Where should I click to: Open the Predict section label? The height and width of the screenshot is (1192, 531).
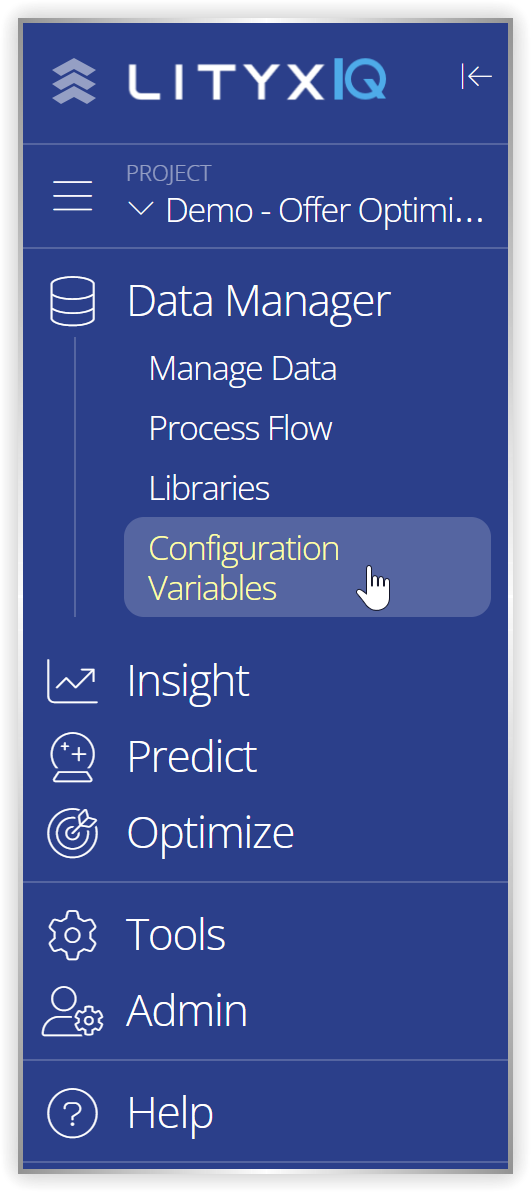click(192, 756)
